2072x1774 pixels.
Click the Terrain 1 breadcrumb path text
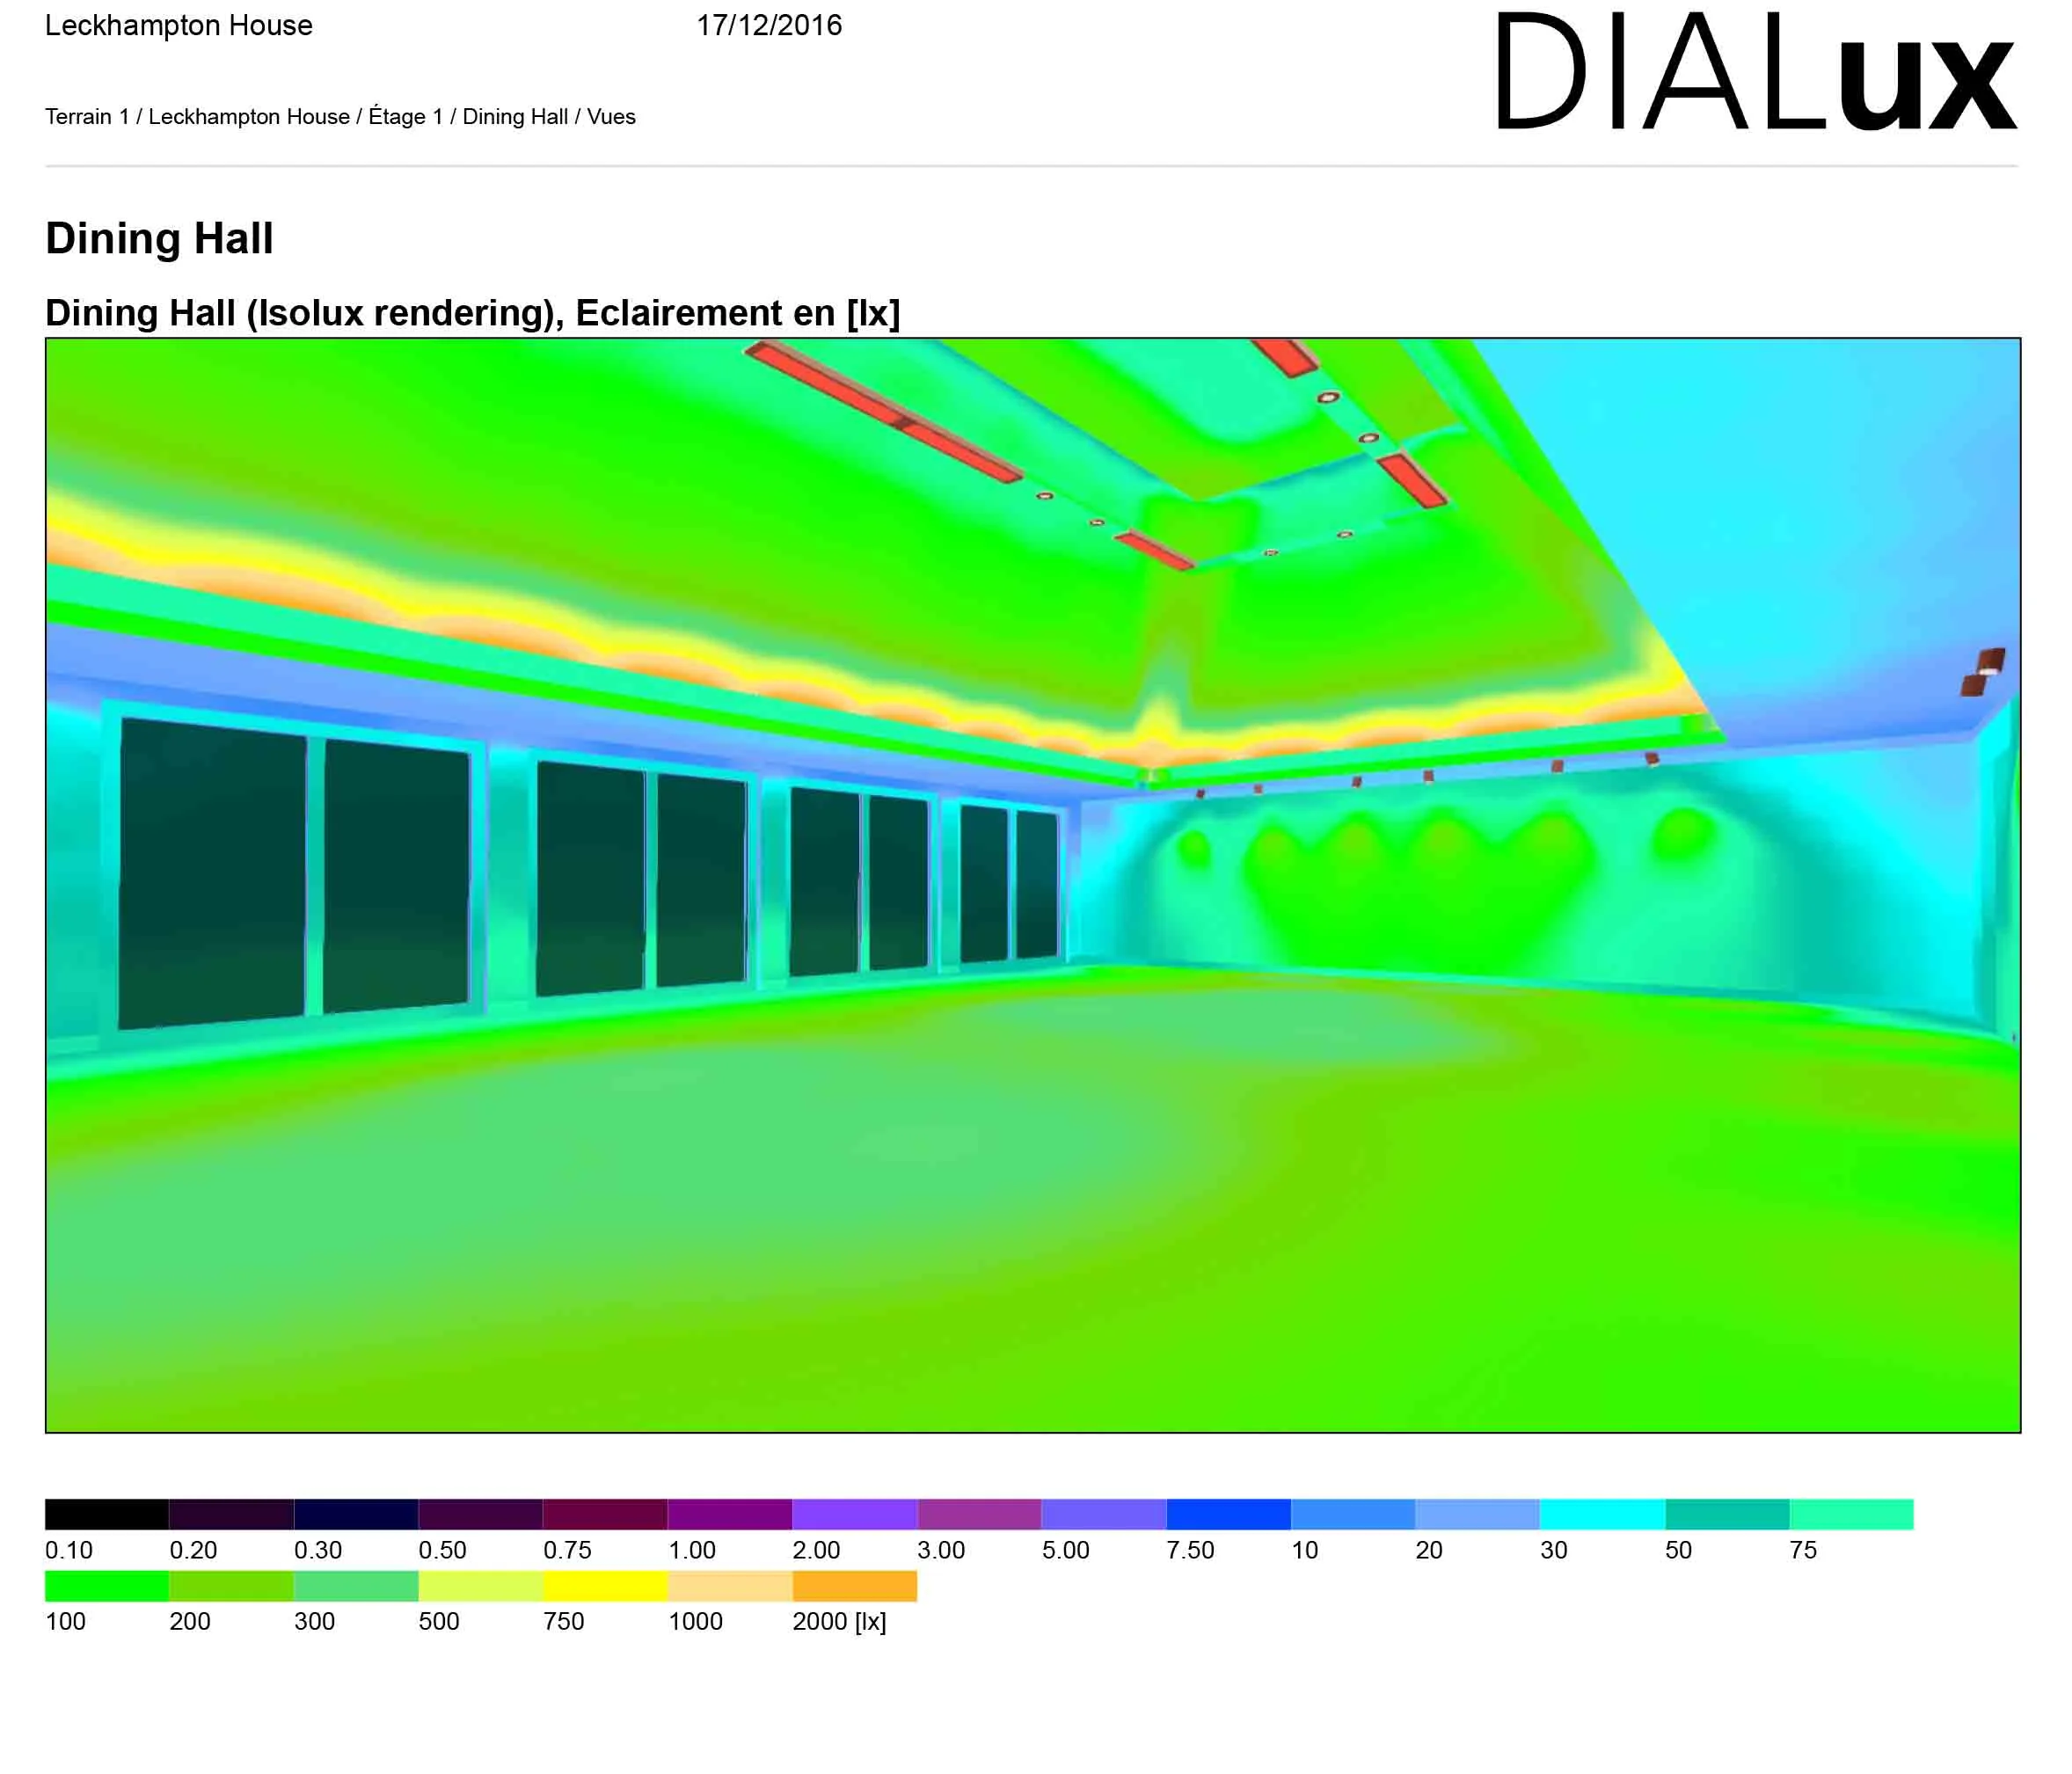pos(340,117)
